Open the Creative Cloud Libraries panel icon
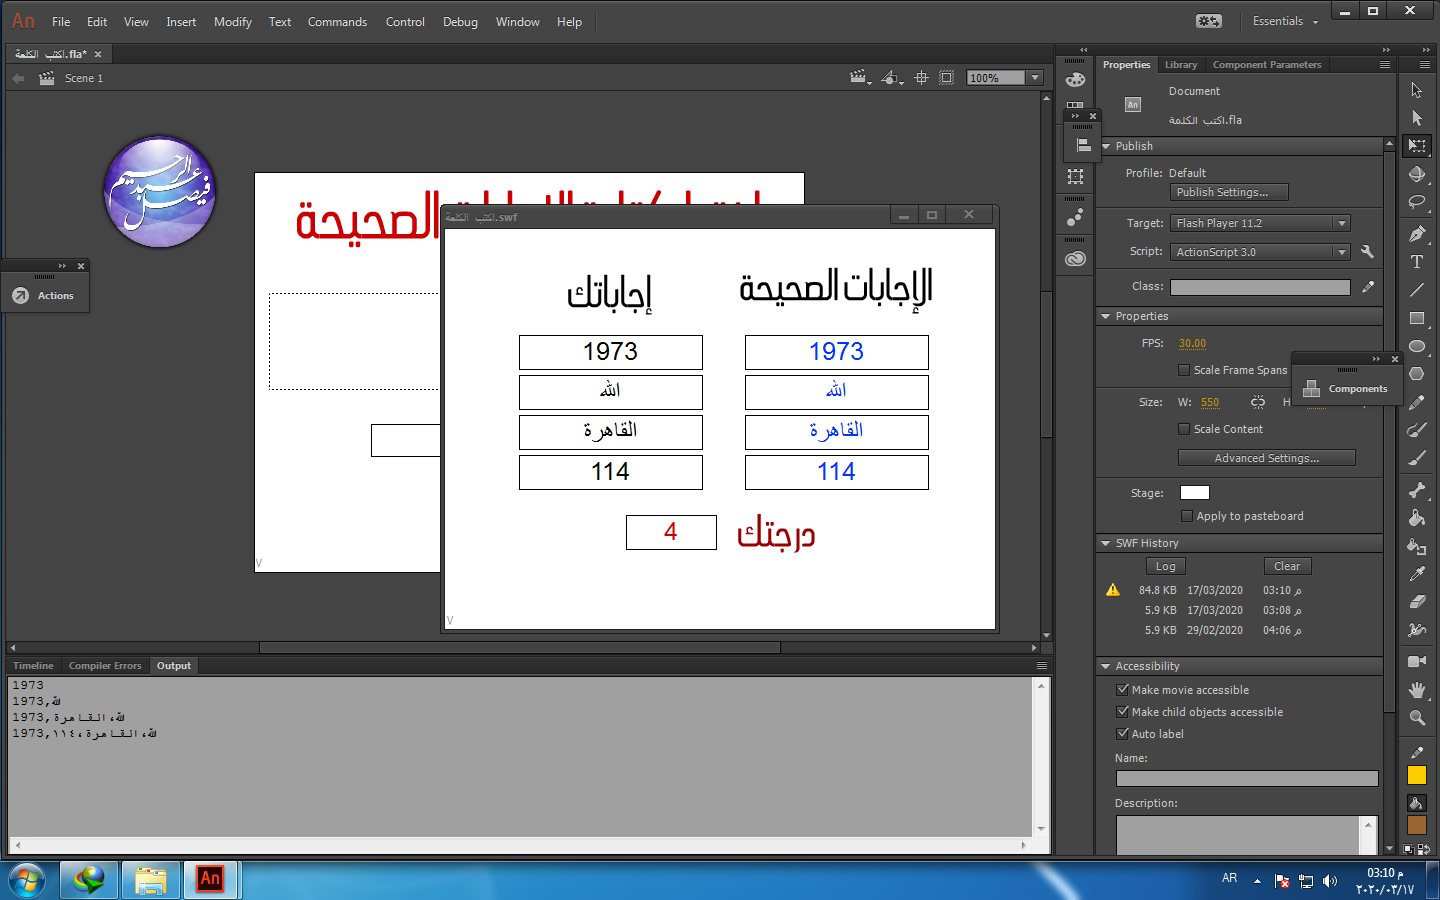The width and height of the screenshot is (1440, 900). pyautogui.click(x=1076, y=258)
